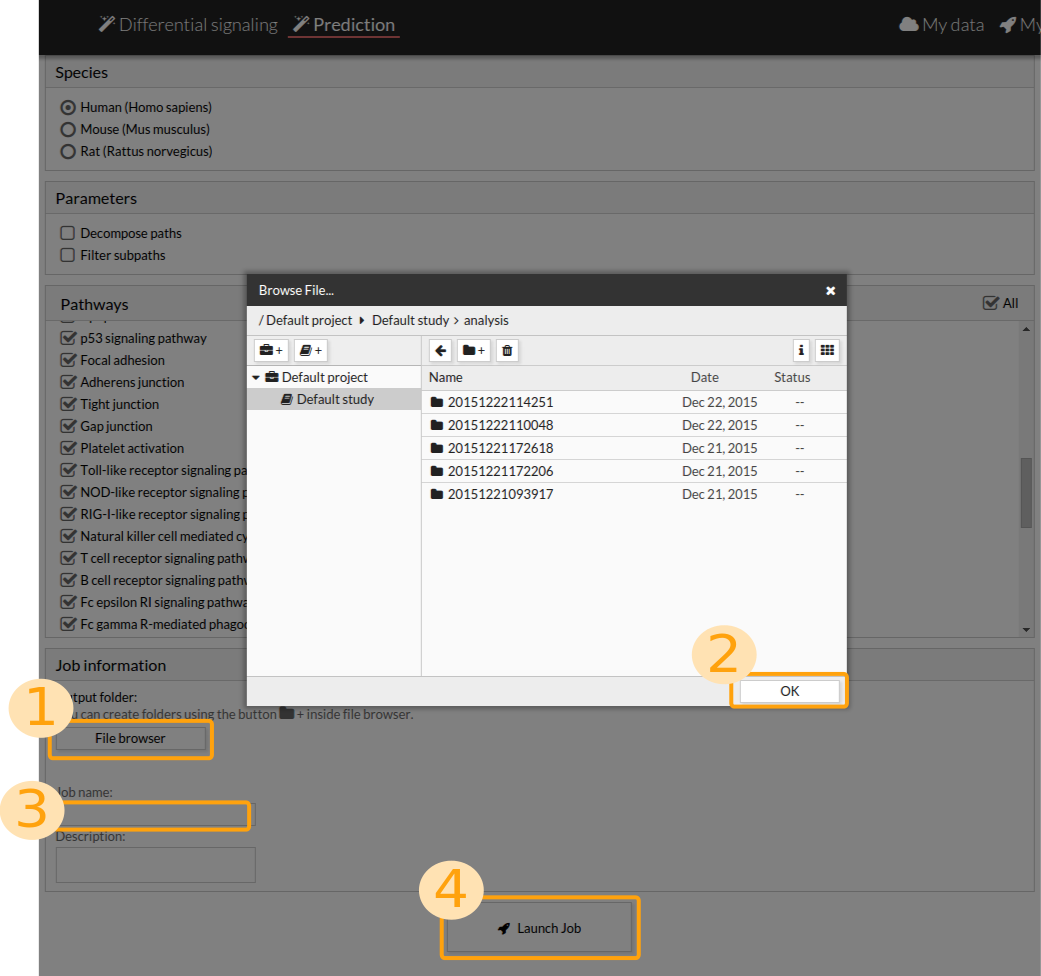Click the new study book icon

coord(310,350)
